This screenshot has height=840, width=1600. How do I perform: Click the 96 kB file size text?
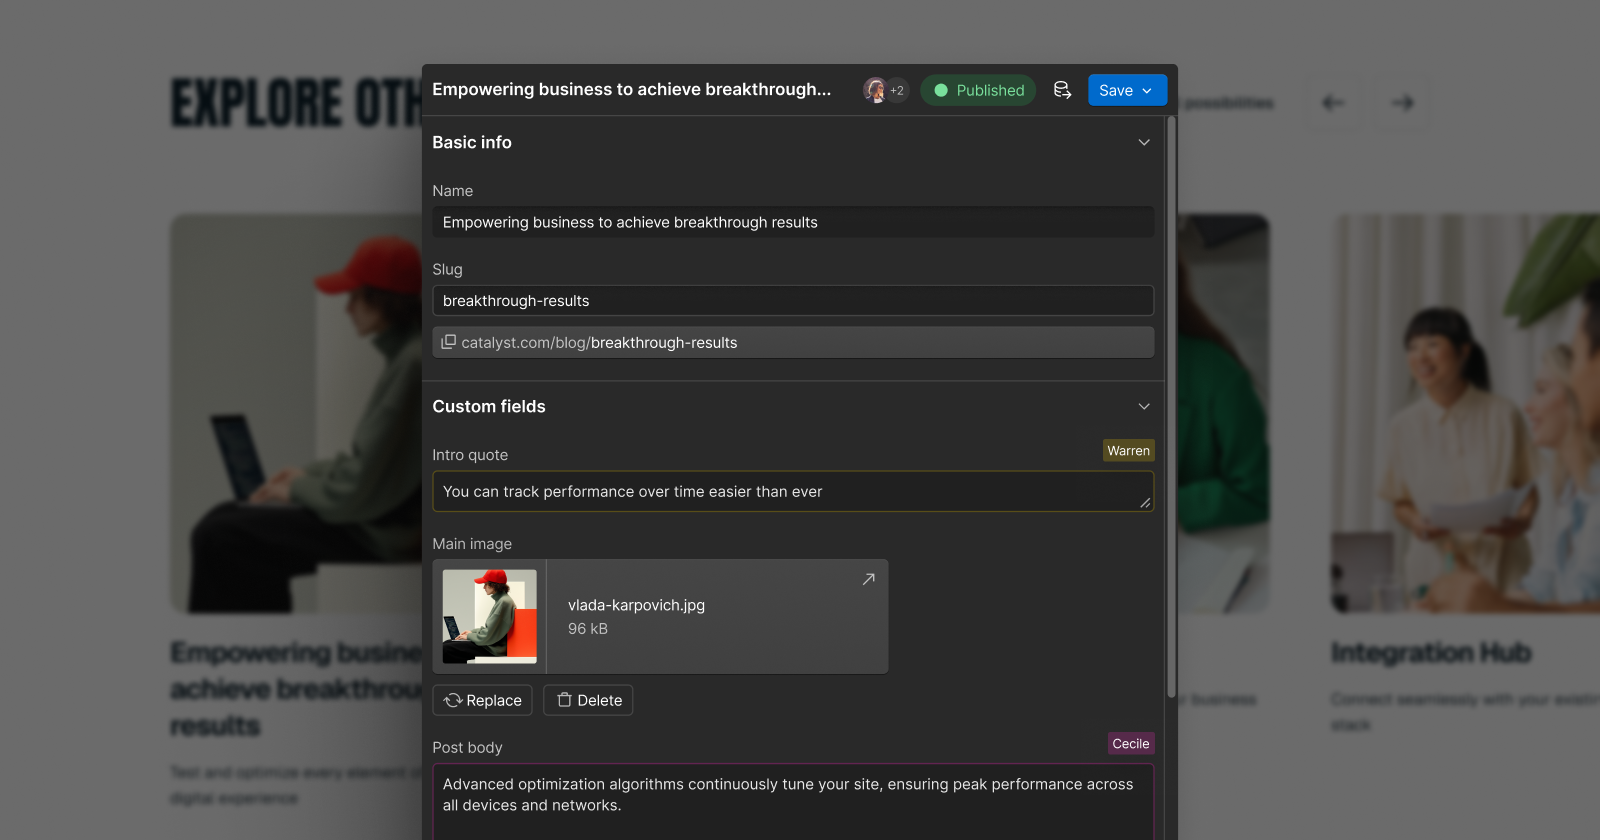[588, 629]
